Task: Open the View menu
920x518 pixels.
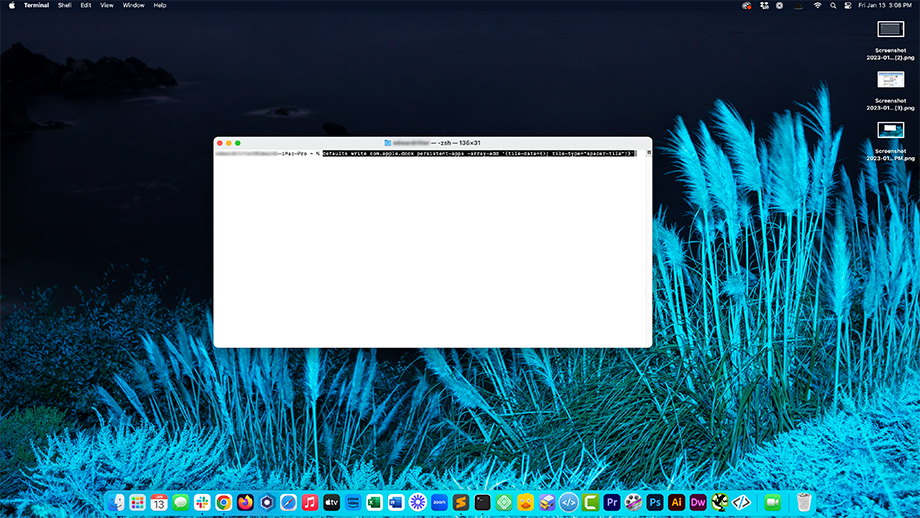Action: [x=107, y=5]
